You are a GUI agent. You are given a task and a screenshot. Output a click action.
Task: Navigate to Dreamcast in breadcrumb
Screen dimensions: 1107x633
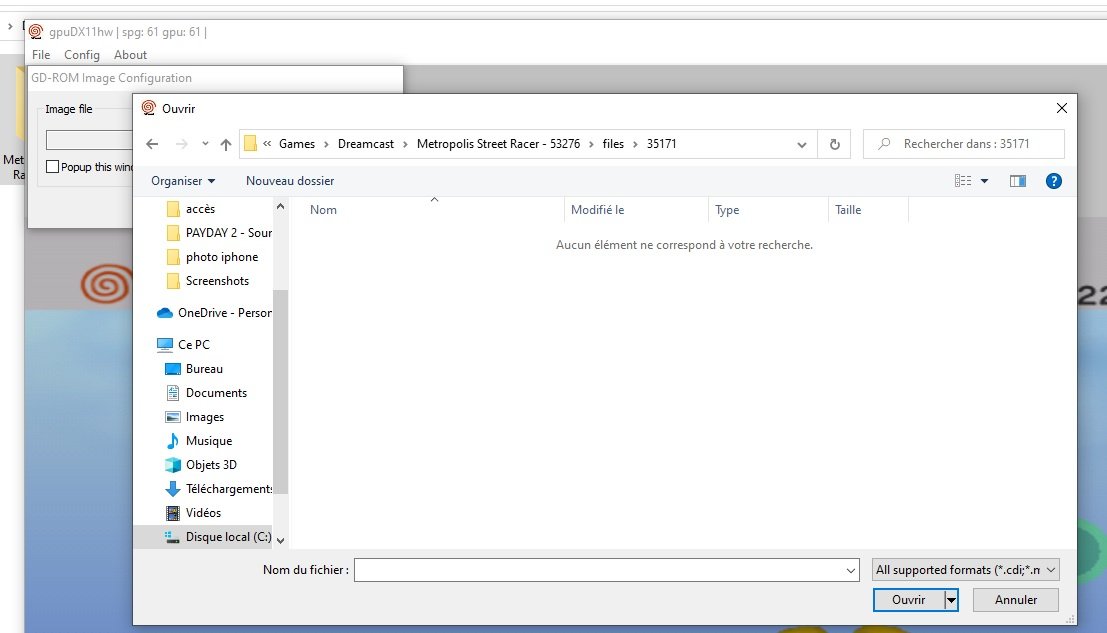(x=366, y=144)
